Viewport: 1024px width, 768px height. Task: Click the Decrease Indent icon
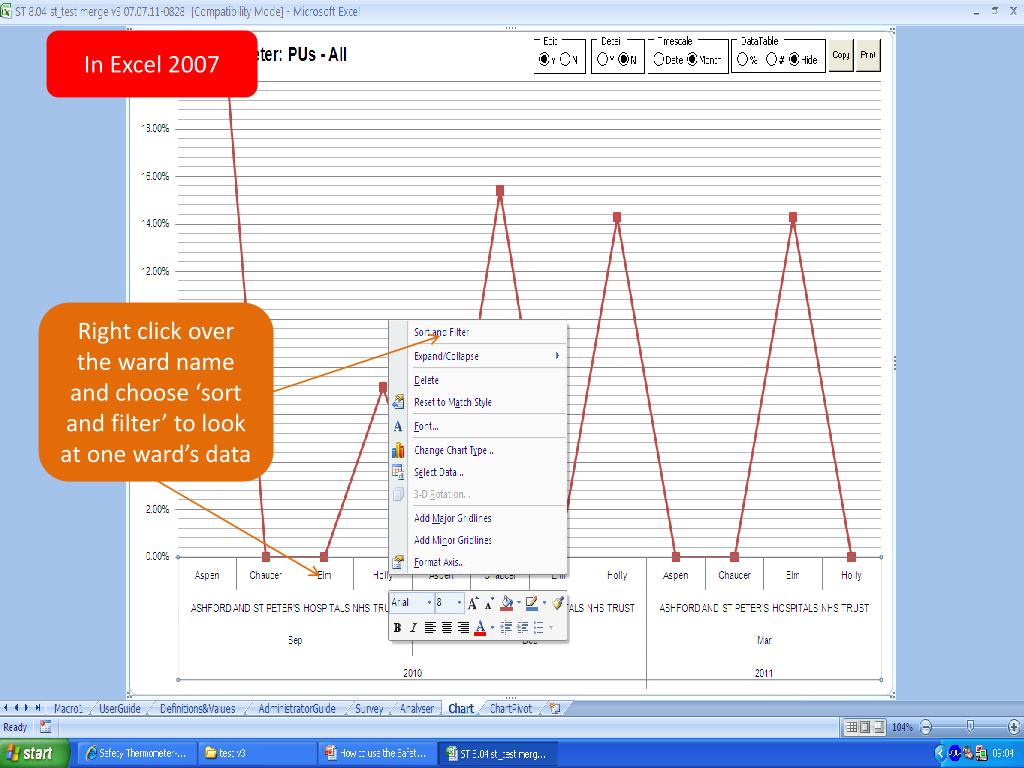click(506, 628)
